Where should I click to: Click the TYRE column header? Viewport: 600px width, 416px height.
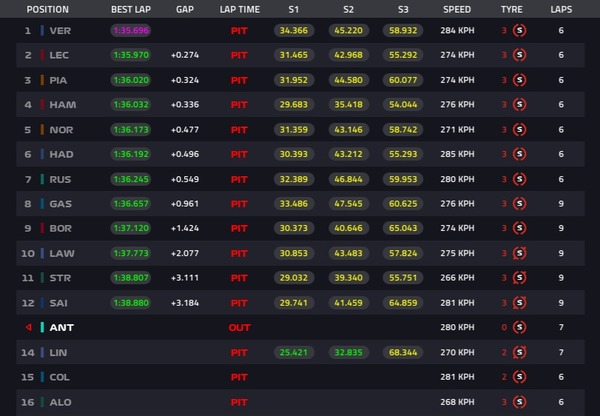[512, 10]
